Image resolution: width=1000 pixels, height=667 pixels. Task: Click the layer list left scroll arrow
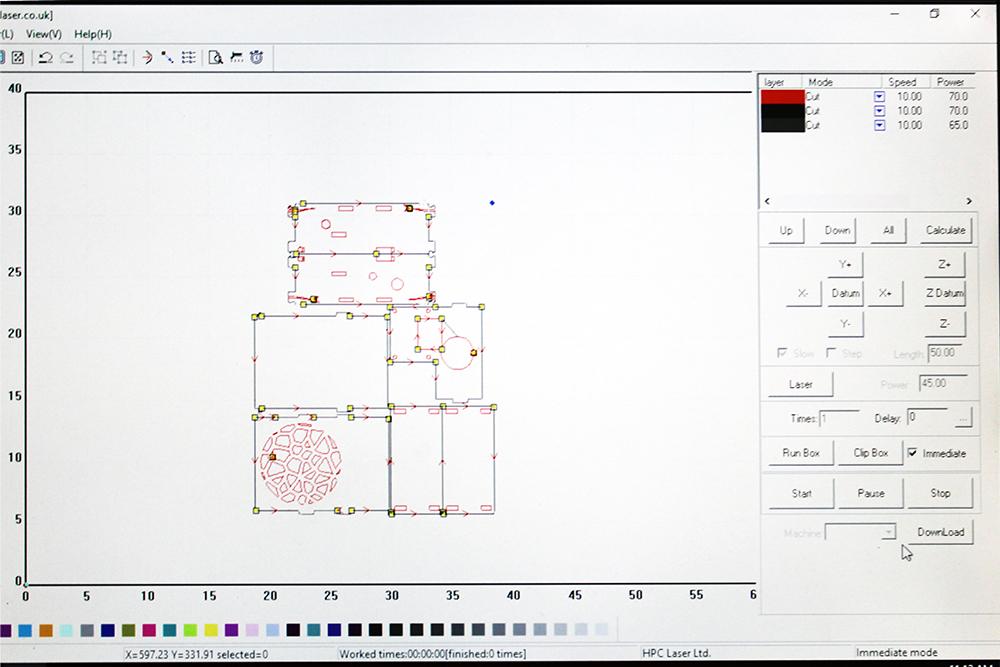(x=767, y=201)
